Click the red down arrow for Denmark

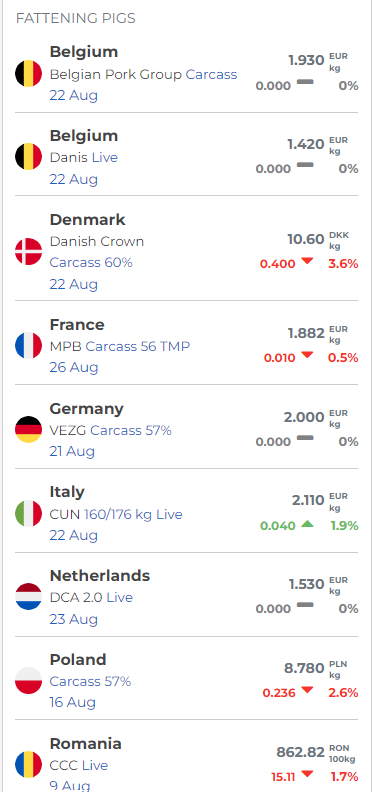(307, 262)
